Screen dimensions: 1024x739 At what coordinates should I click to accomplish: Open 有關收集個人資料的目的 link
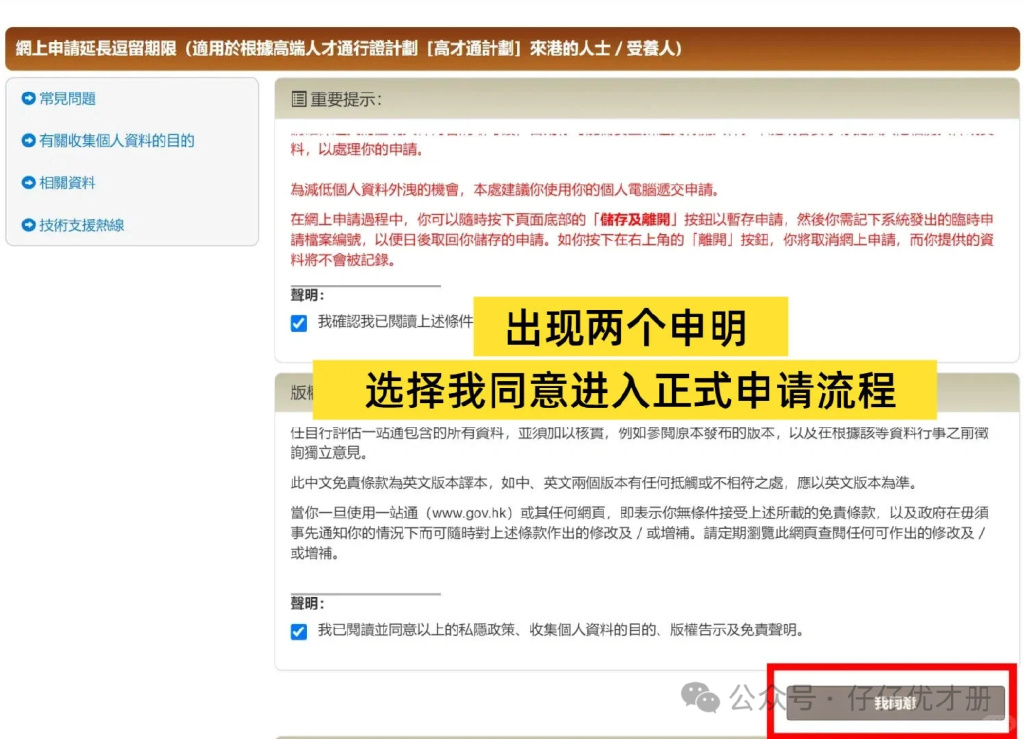pos(117,140)
